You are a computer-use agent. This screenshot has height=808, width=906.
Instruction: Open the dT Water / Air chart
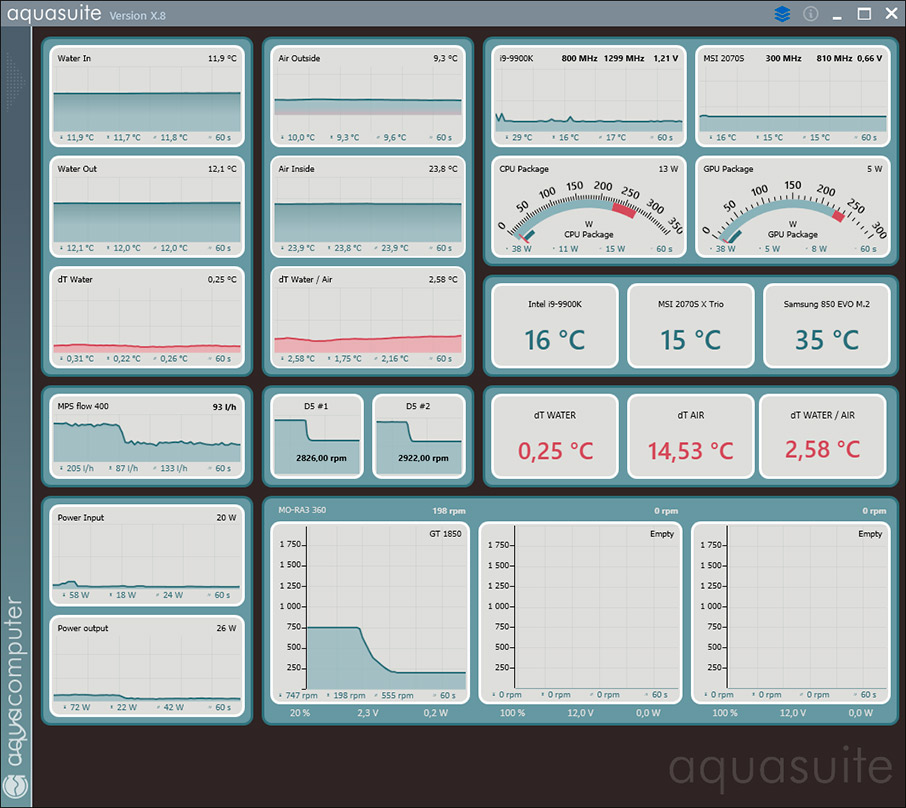[368, 317]
